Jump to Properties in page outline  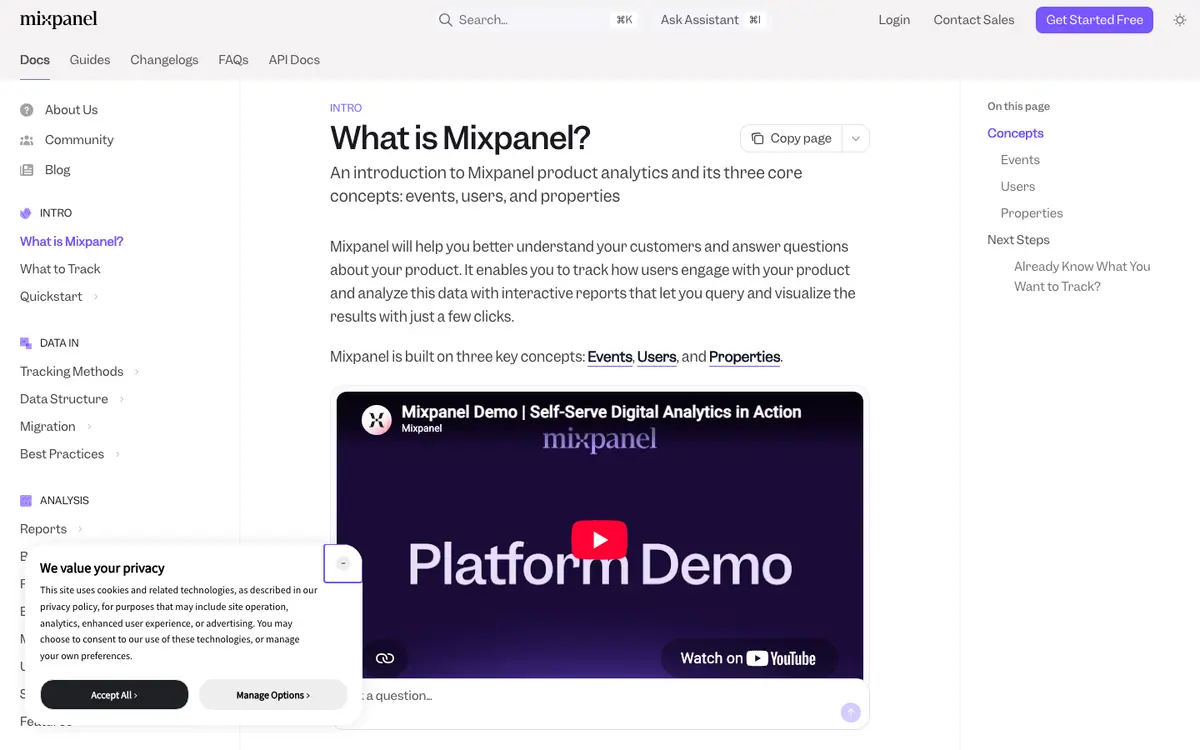tap(1032, 213)
